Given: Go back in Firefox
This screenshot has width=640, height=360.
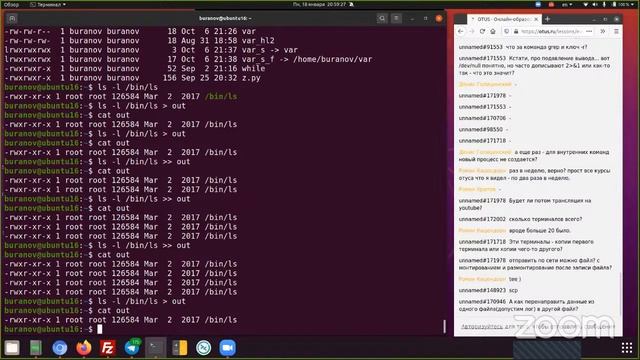Looking at the screenshot, I should [x=460, y=31].
